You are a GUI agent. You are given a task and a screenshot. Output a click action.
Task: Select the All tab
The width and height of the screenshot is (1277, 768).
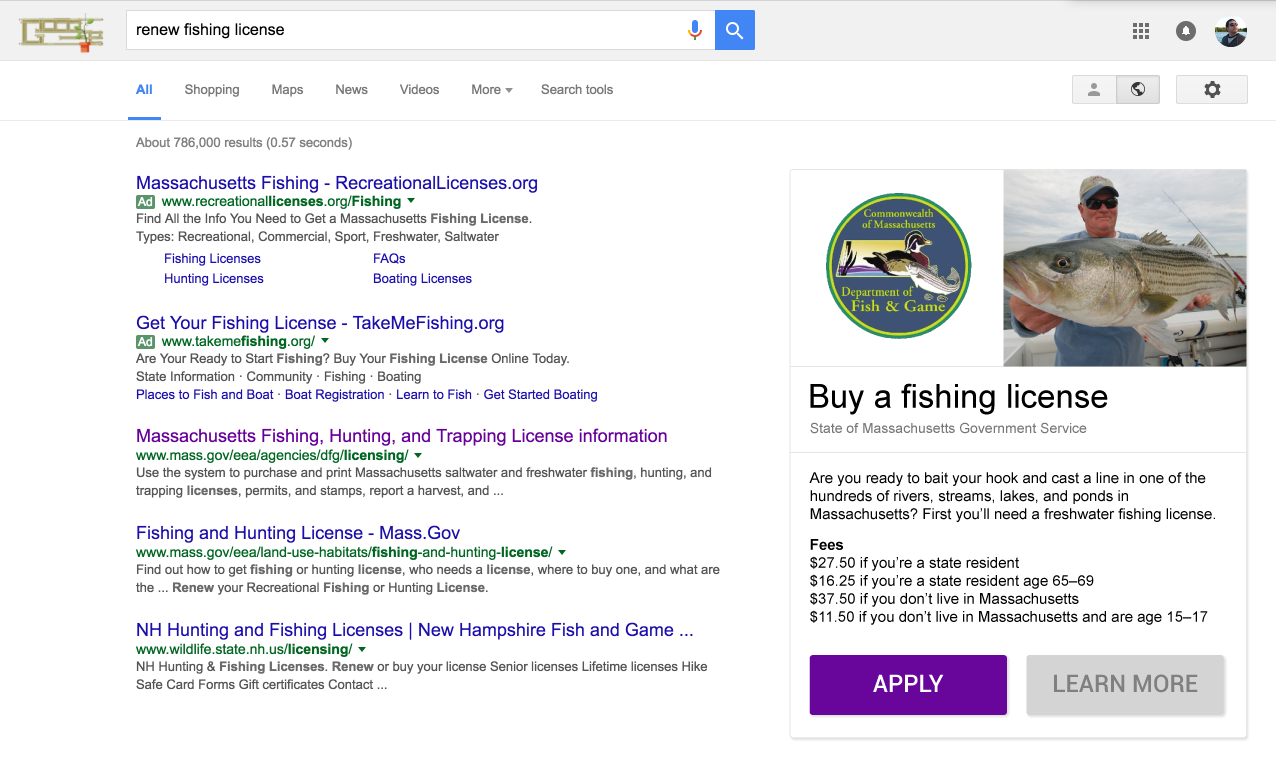(x=144, y=90)
